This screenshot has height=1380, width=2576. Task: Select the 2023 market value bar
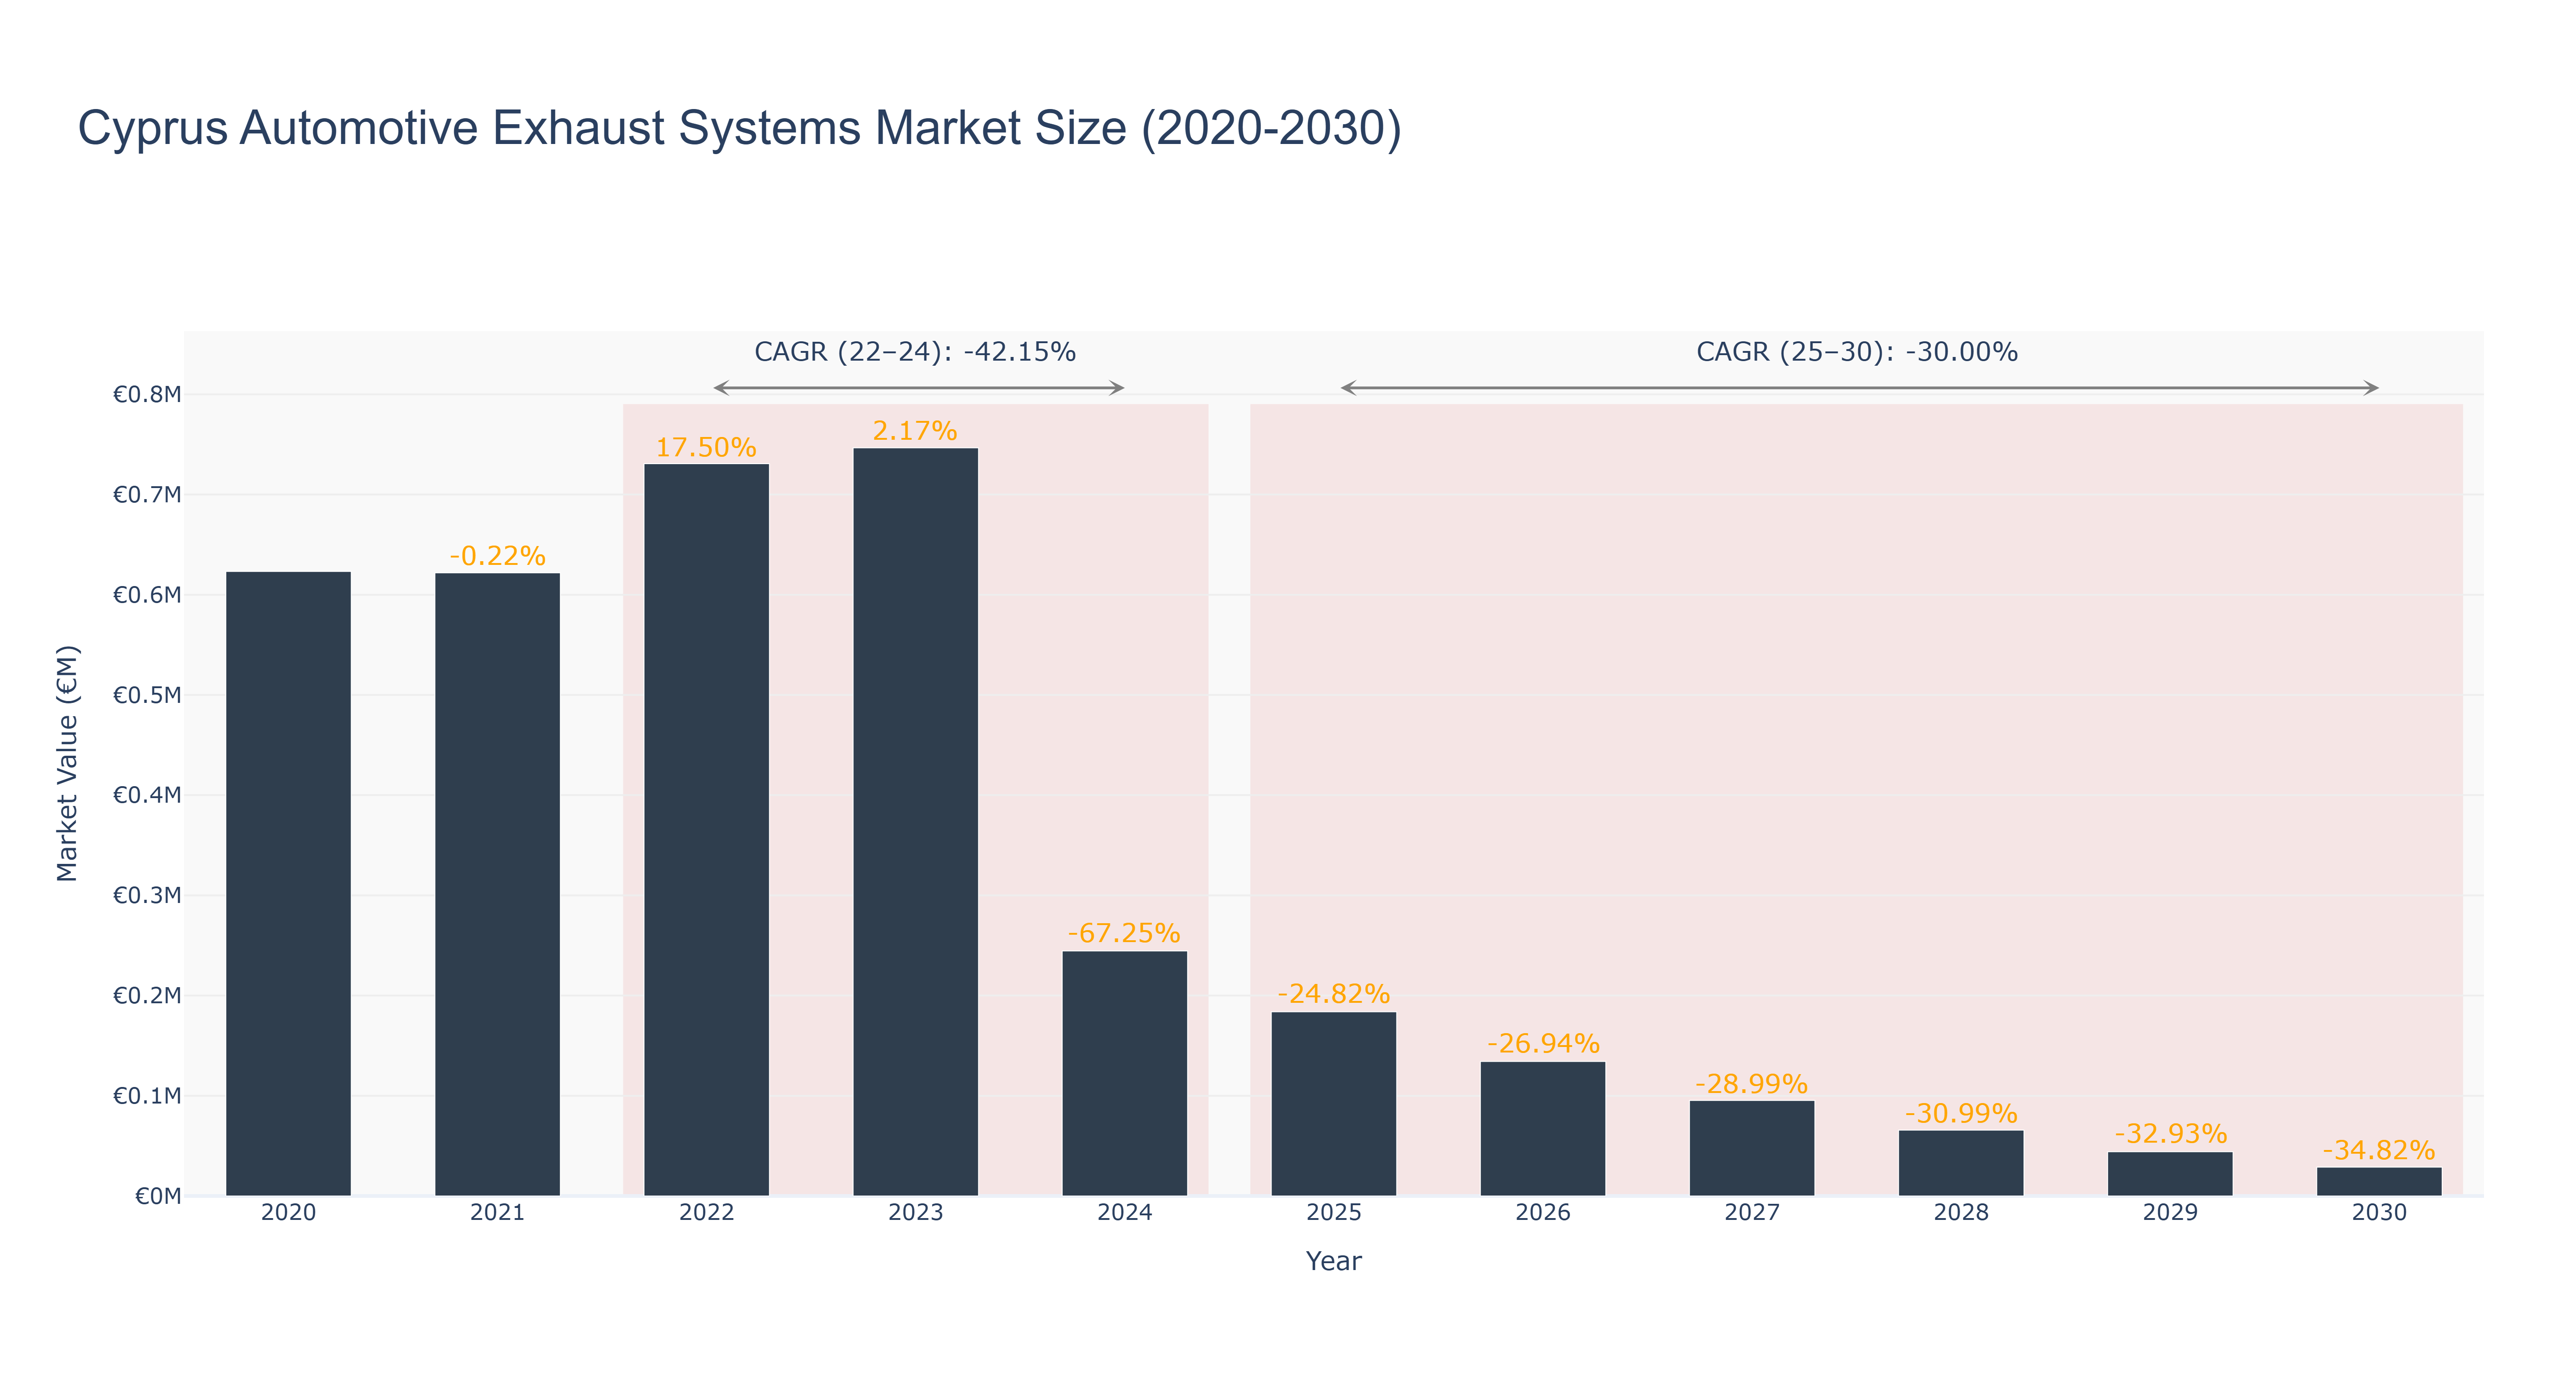[915, 822]
